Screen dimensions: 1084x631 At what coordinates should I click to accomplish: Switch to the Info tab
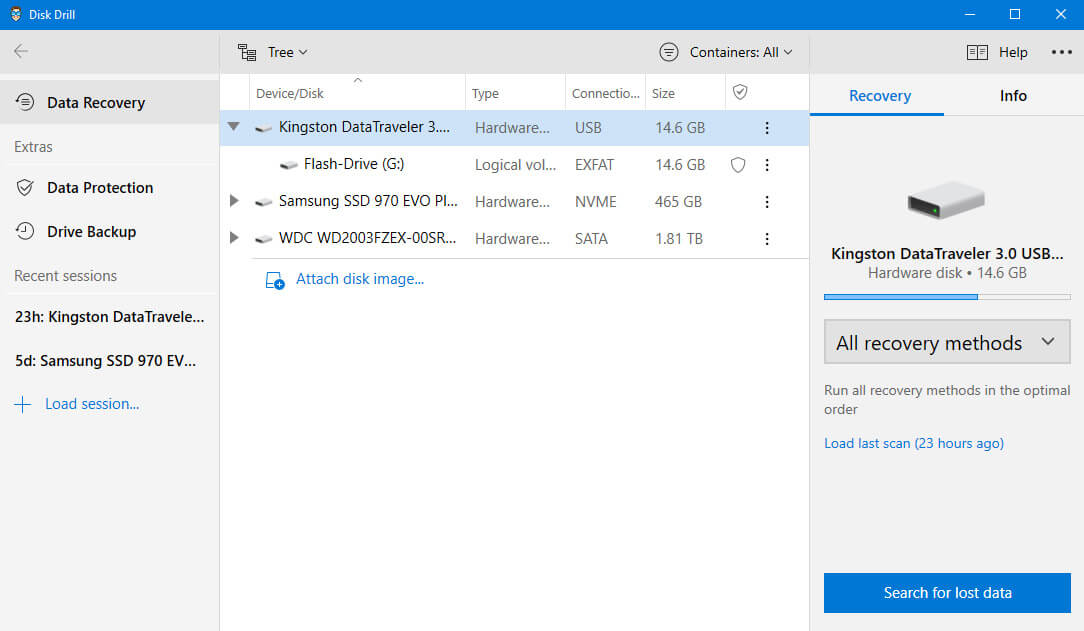(1012, 95)
